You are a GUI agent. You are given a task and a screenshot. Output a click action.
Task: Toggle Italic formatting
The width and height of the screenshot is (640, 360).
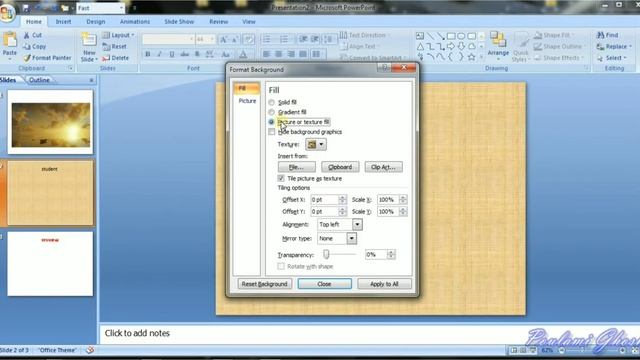tap(160, 54)
